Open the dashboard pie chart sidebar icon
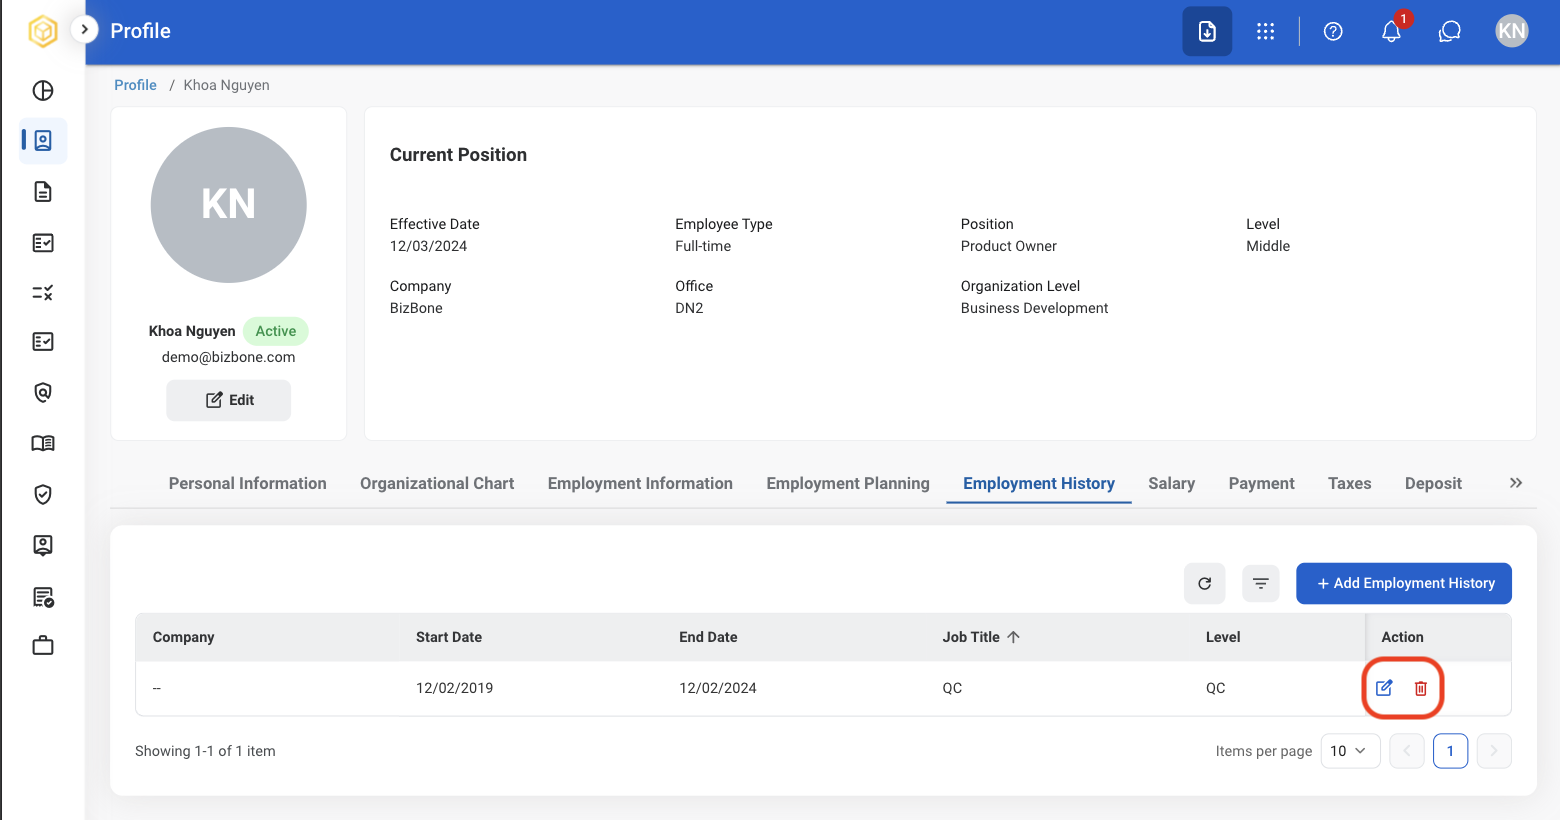 (x=43, y=91)
